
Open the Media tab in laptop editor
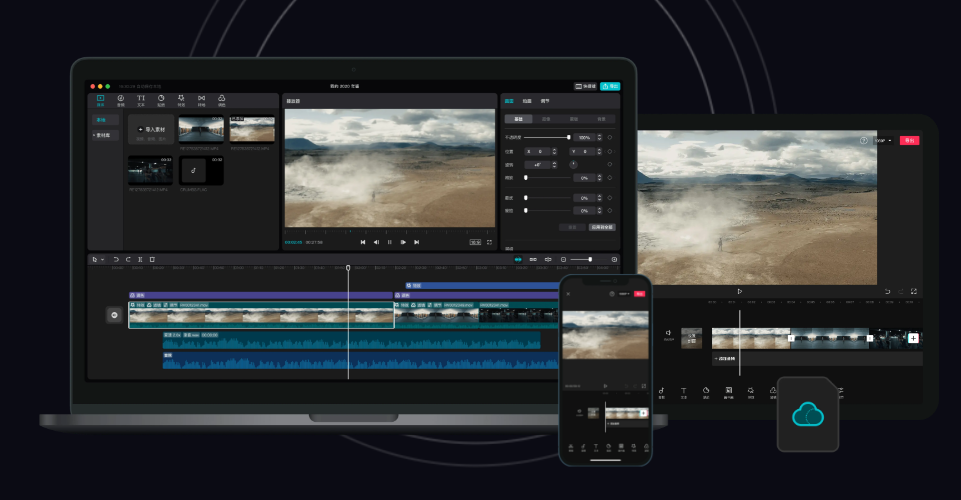pos(101,100)
